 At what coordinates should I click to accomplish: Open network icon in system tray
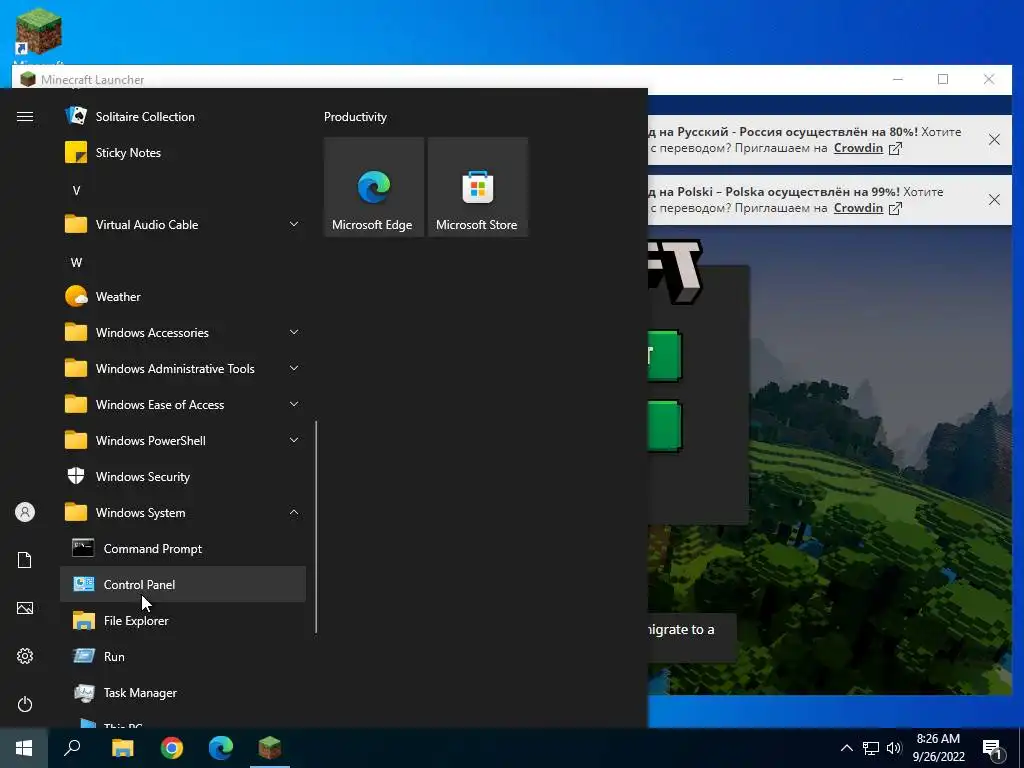(x=871, y=748)
